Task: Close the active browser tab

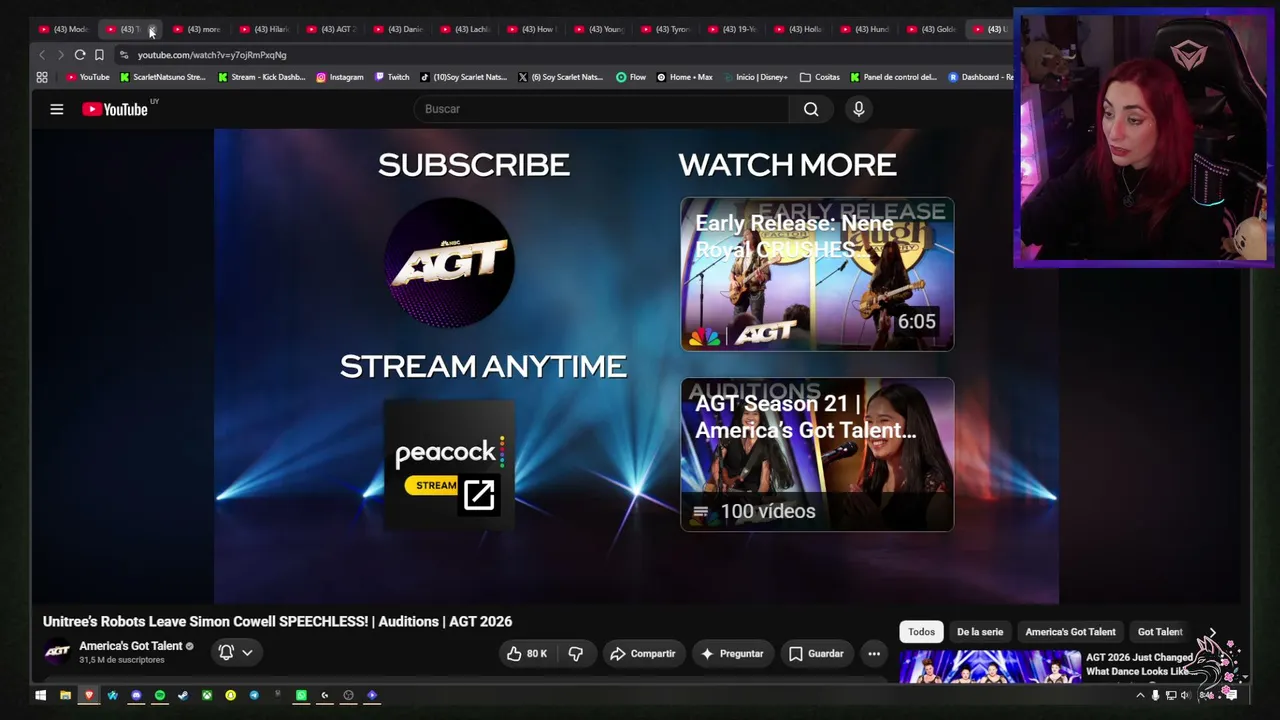Action: [x=152, y=30]
